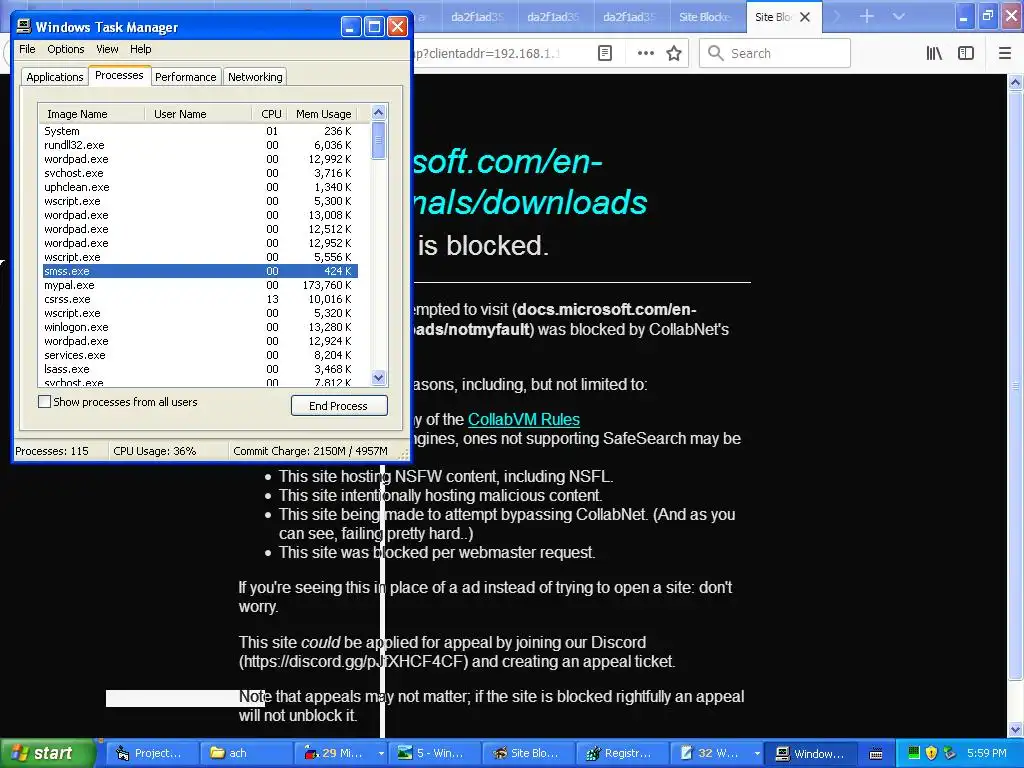Sort processes by User Name column
This screenshot has height=768, width=1024.
click(198, 114)
